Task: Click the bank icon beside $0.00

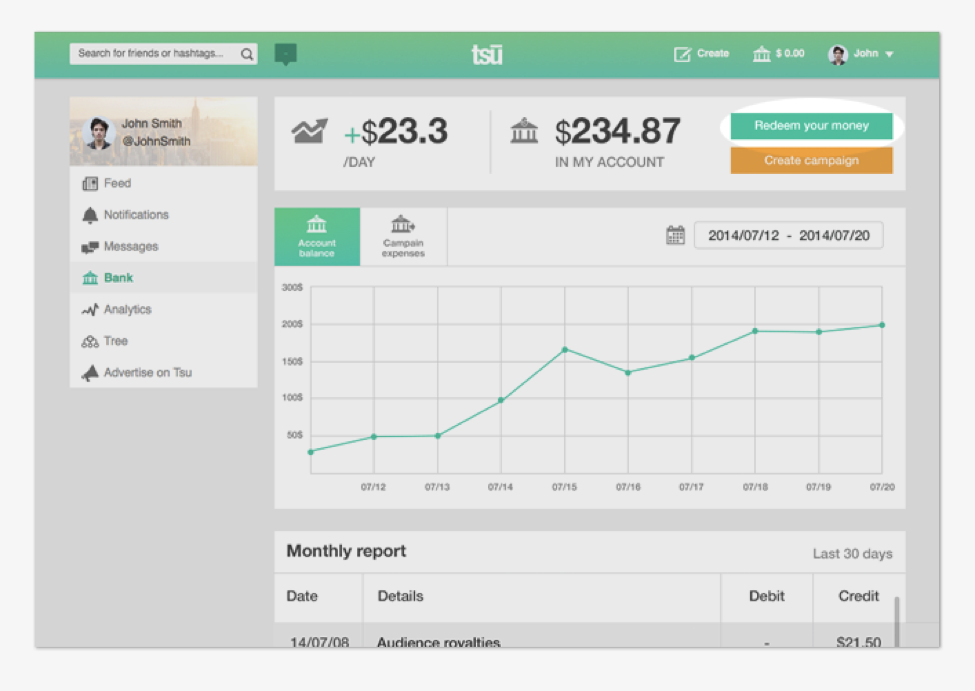Action: (761, 54)
